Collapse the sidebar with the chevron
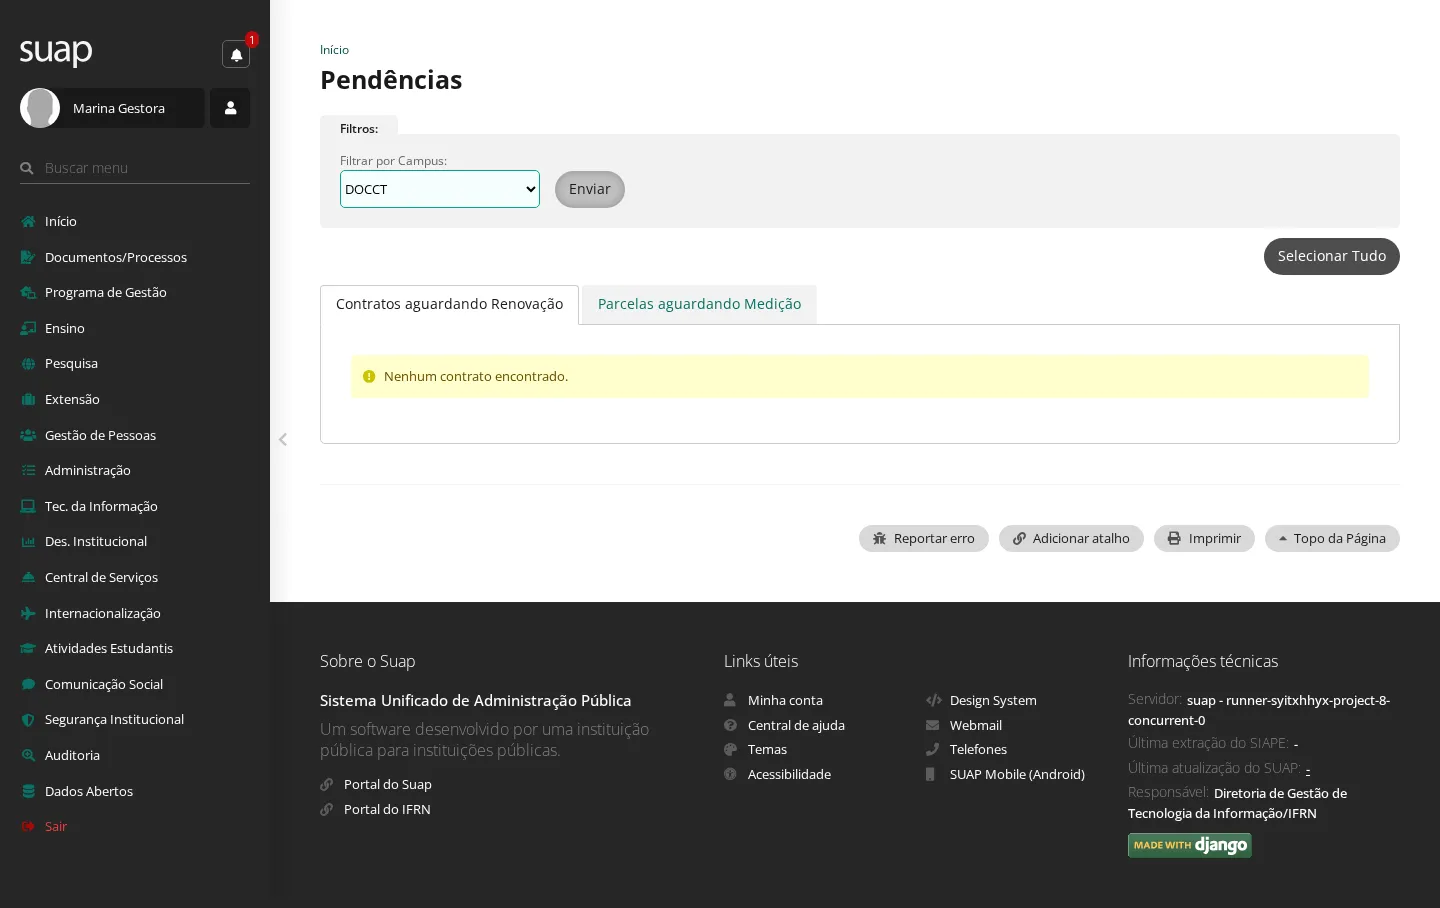Image resolution: width=1440 pixels, height=908 pixels. [x=283, y=439]
